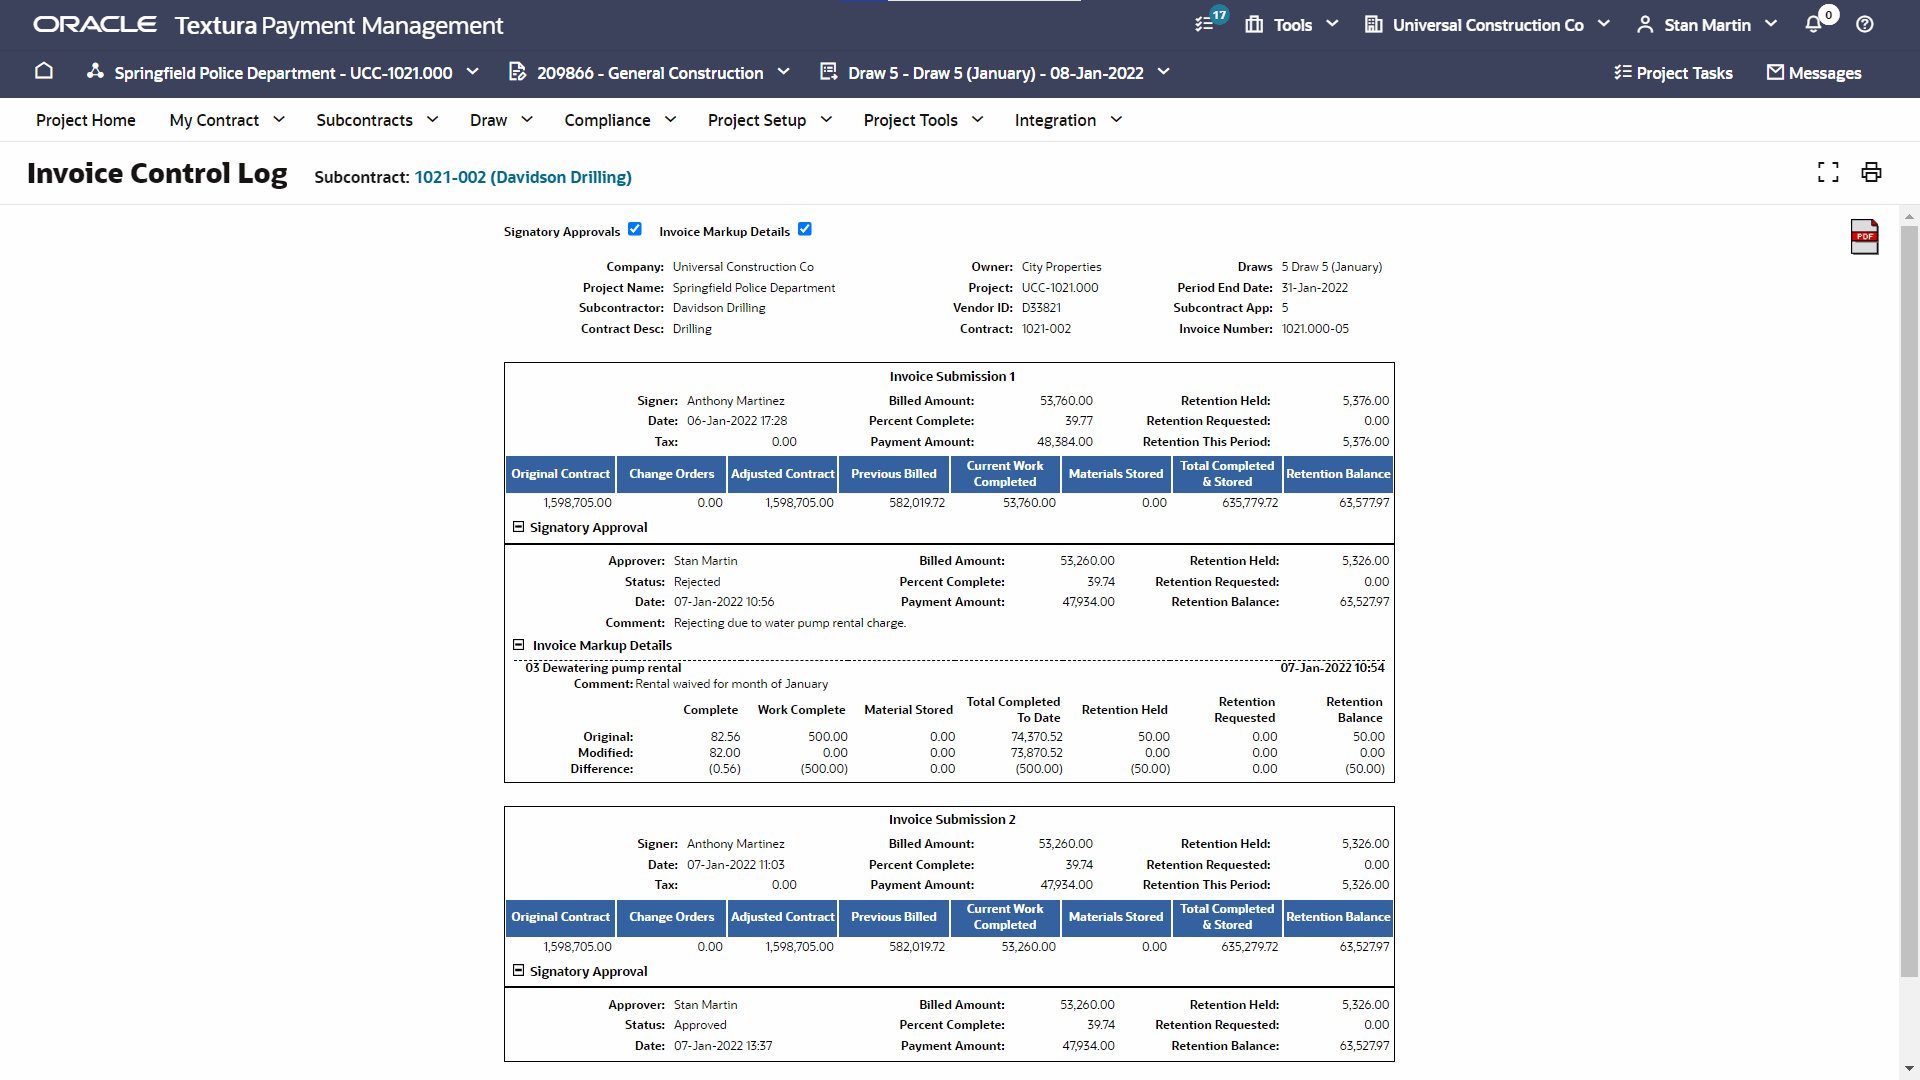Uncheck the Signatory Approvals checkbox

click(x=635, y=229)
